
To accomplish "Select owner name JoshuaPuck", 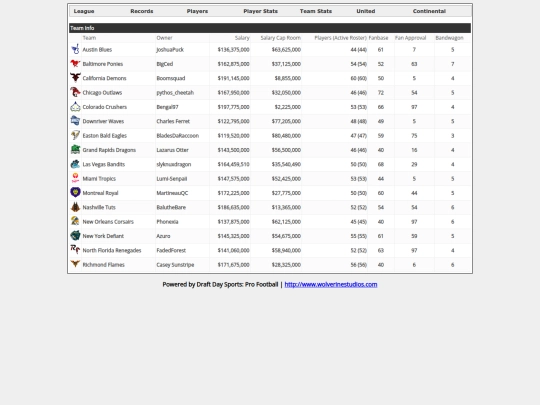I will pyautogui.click(x=170, y=50).
